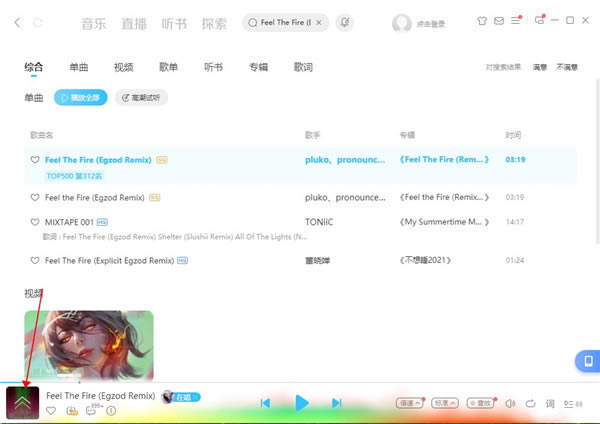Skip to the next track
The image size is (600, 424).
point(337,403)
